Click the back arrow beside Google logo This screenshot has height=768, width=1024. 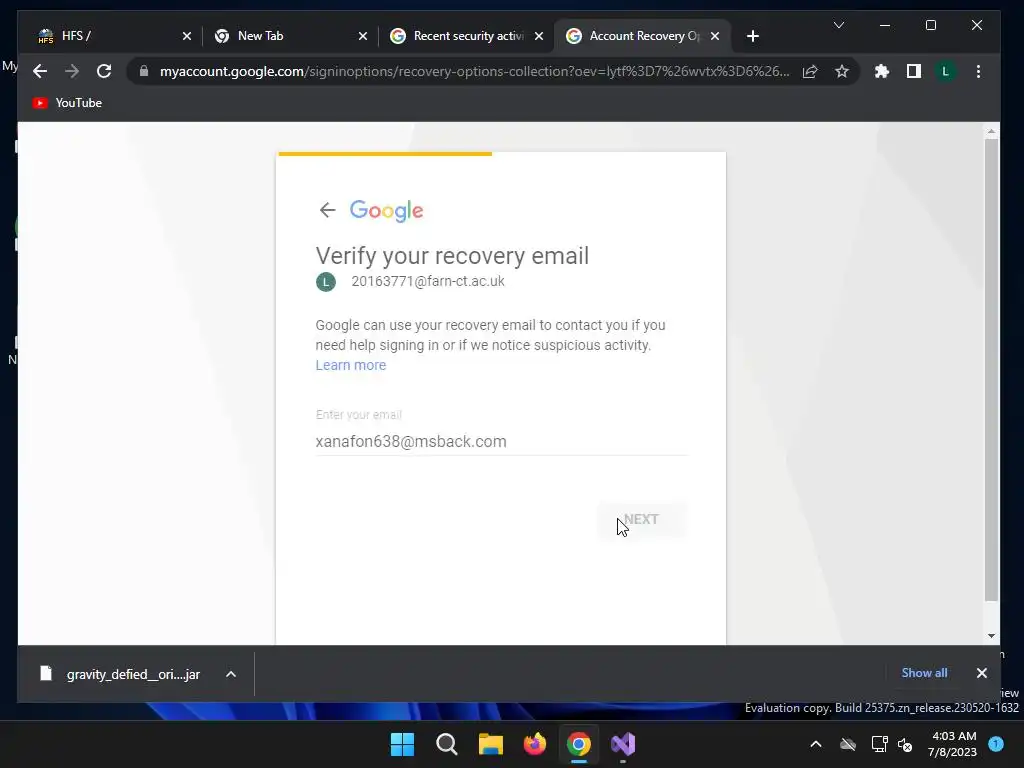(x=327, y=210)
